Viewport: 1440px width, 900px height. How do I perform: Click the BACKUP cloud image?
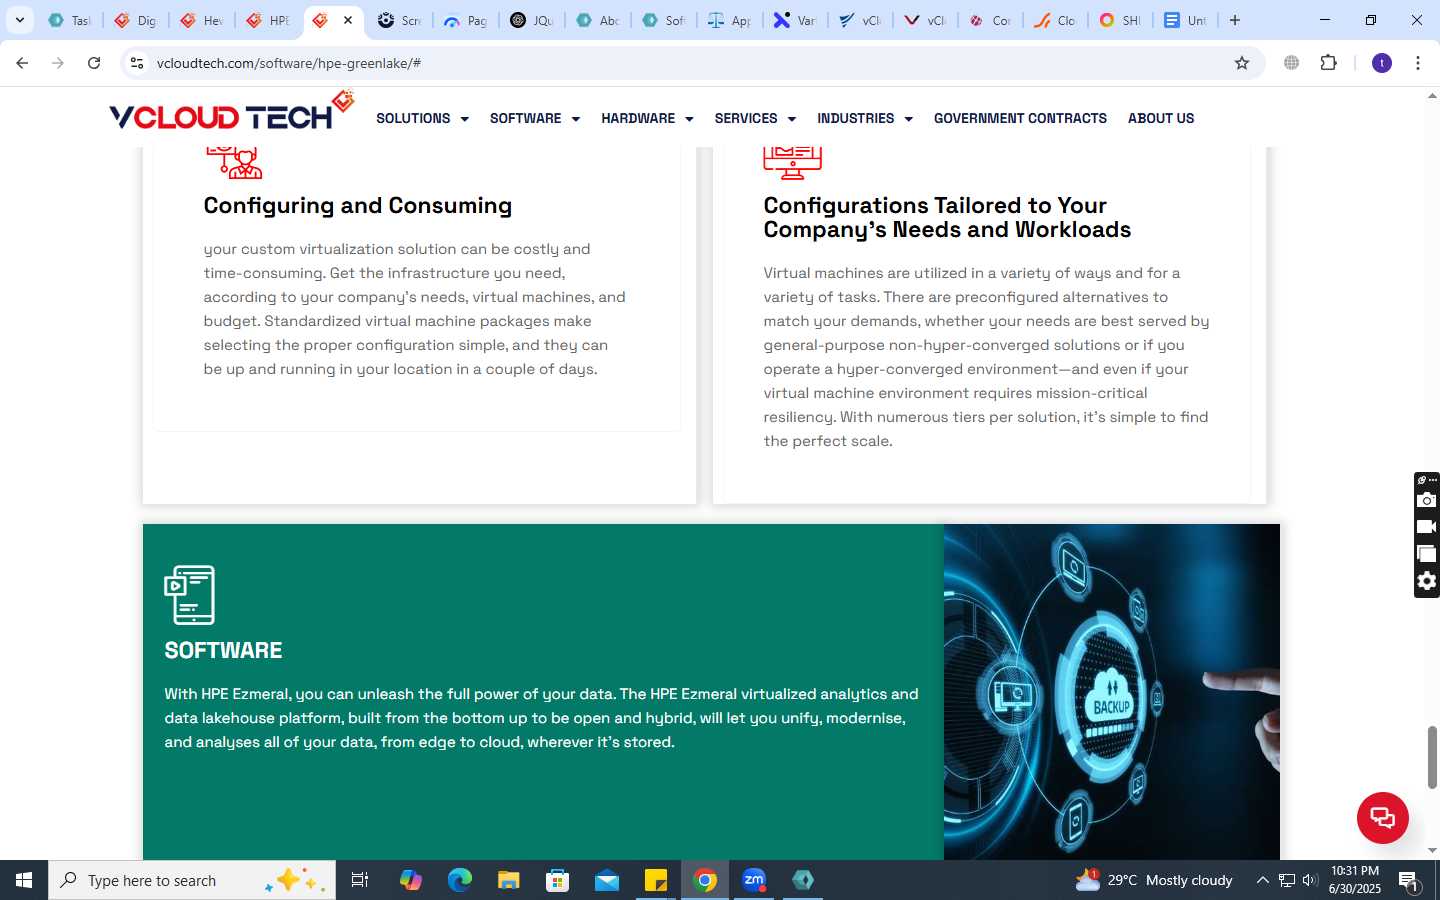click(x=1111, y=692)
